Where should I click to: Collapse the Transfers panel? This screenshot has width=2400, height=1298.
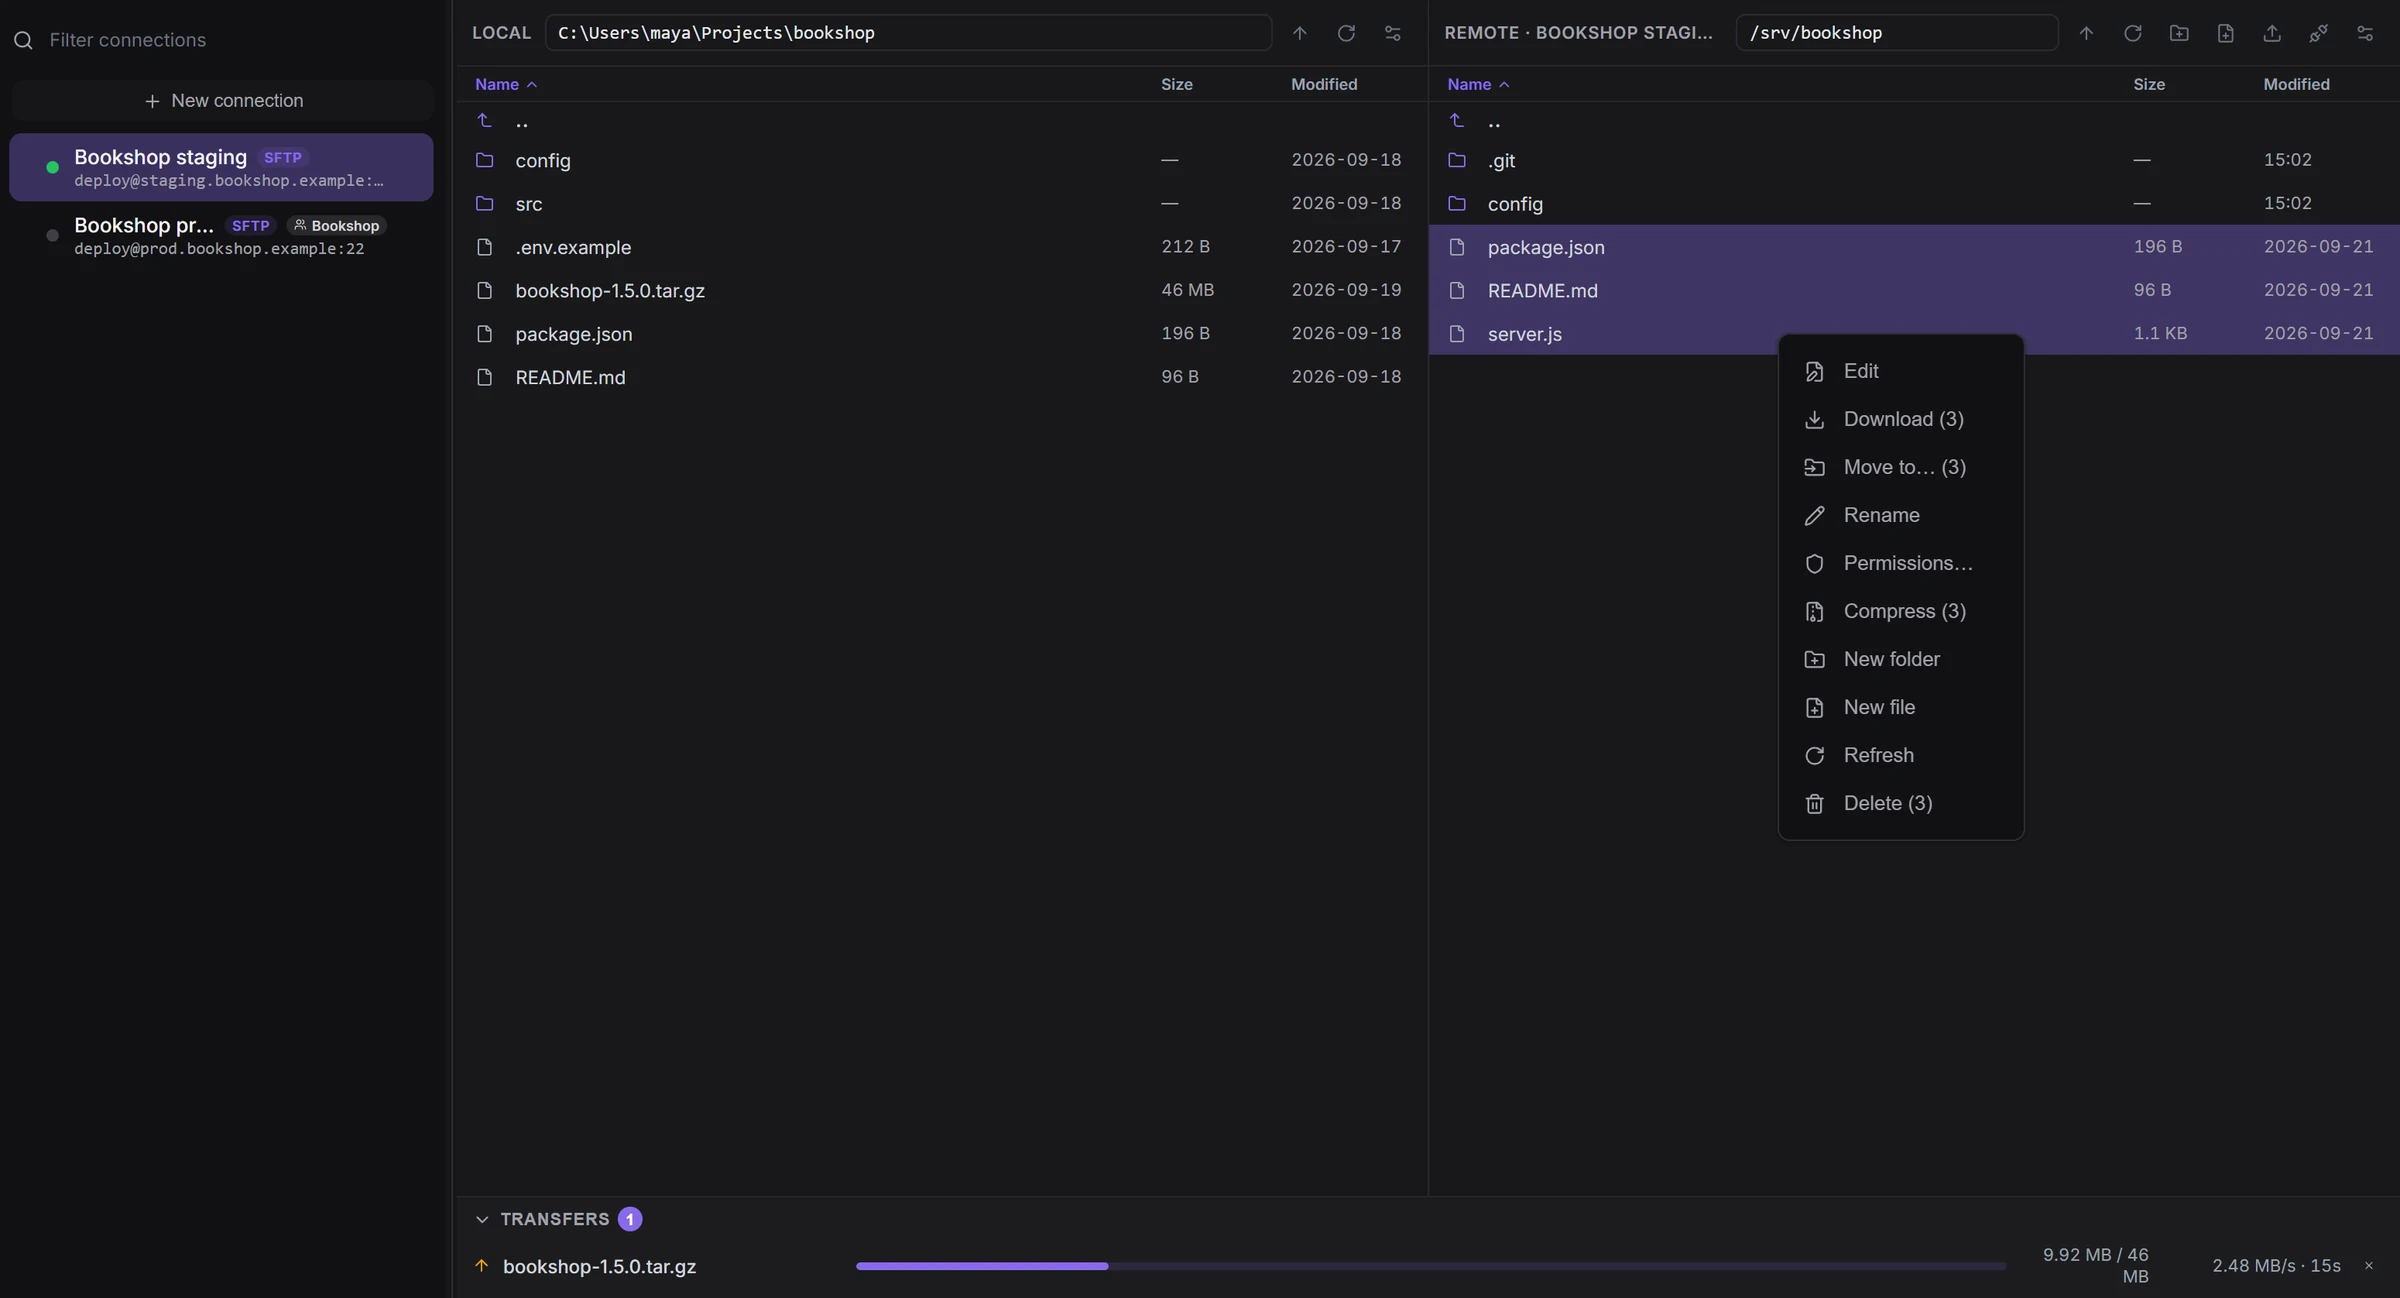tap(482, 1219)
